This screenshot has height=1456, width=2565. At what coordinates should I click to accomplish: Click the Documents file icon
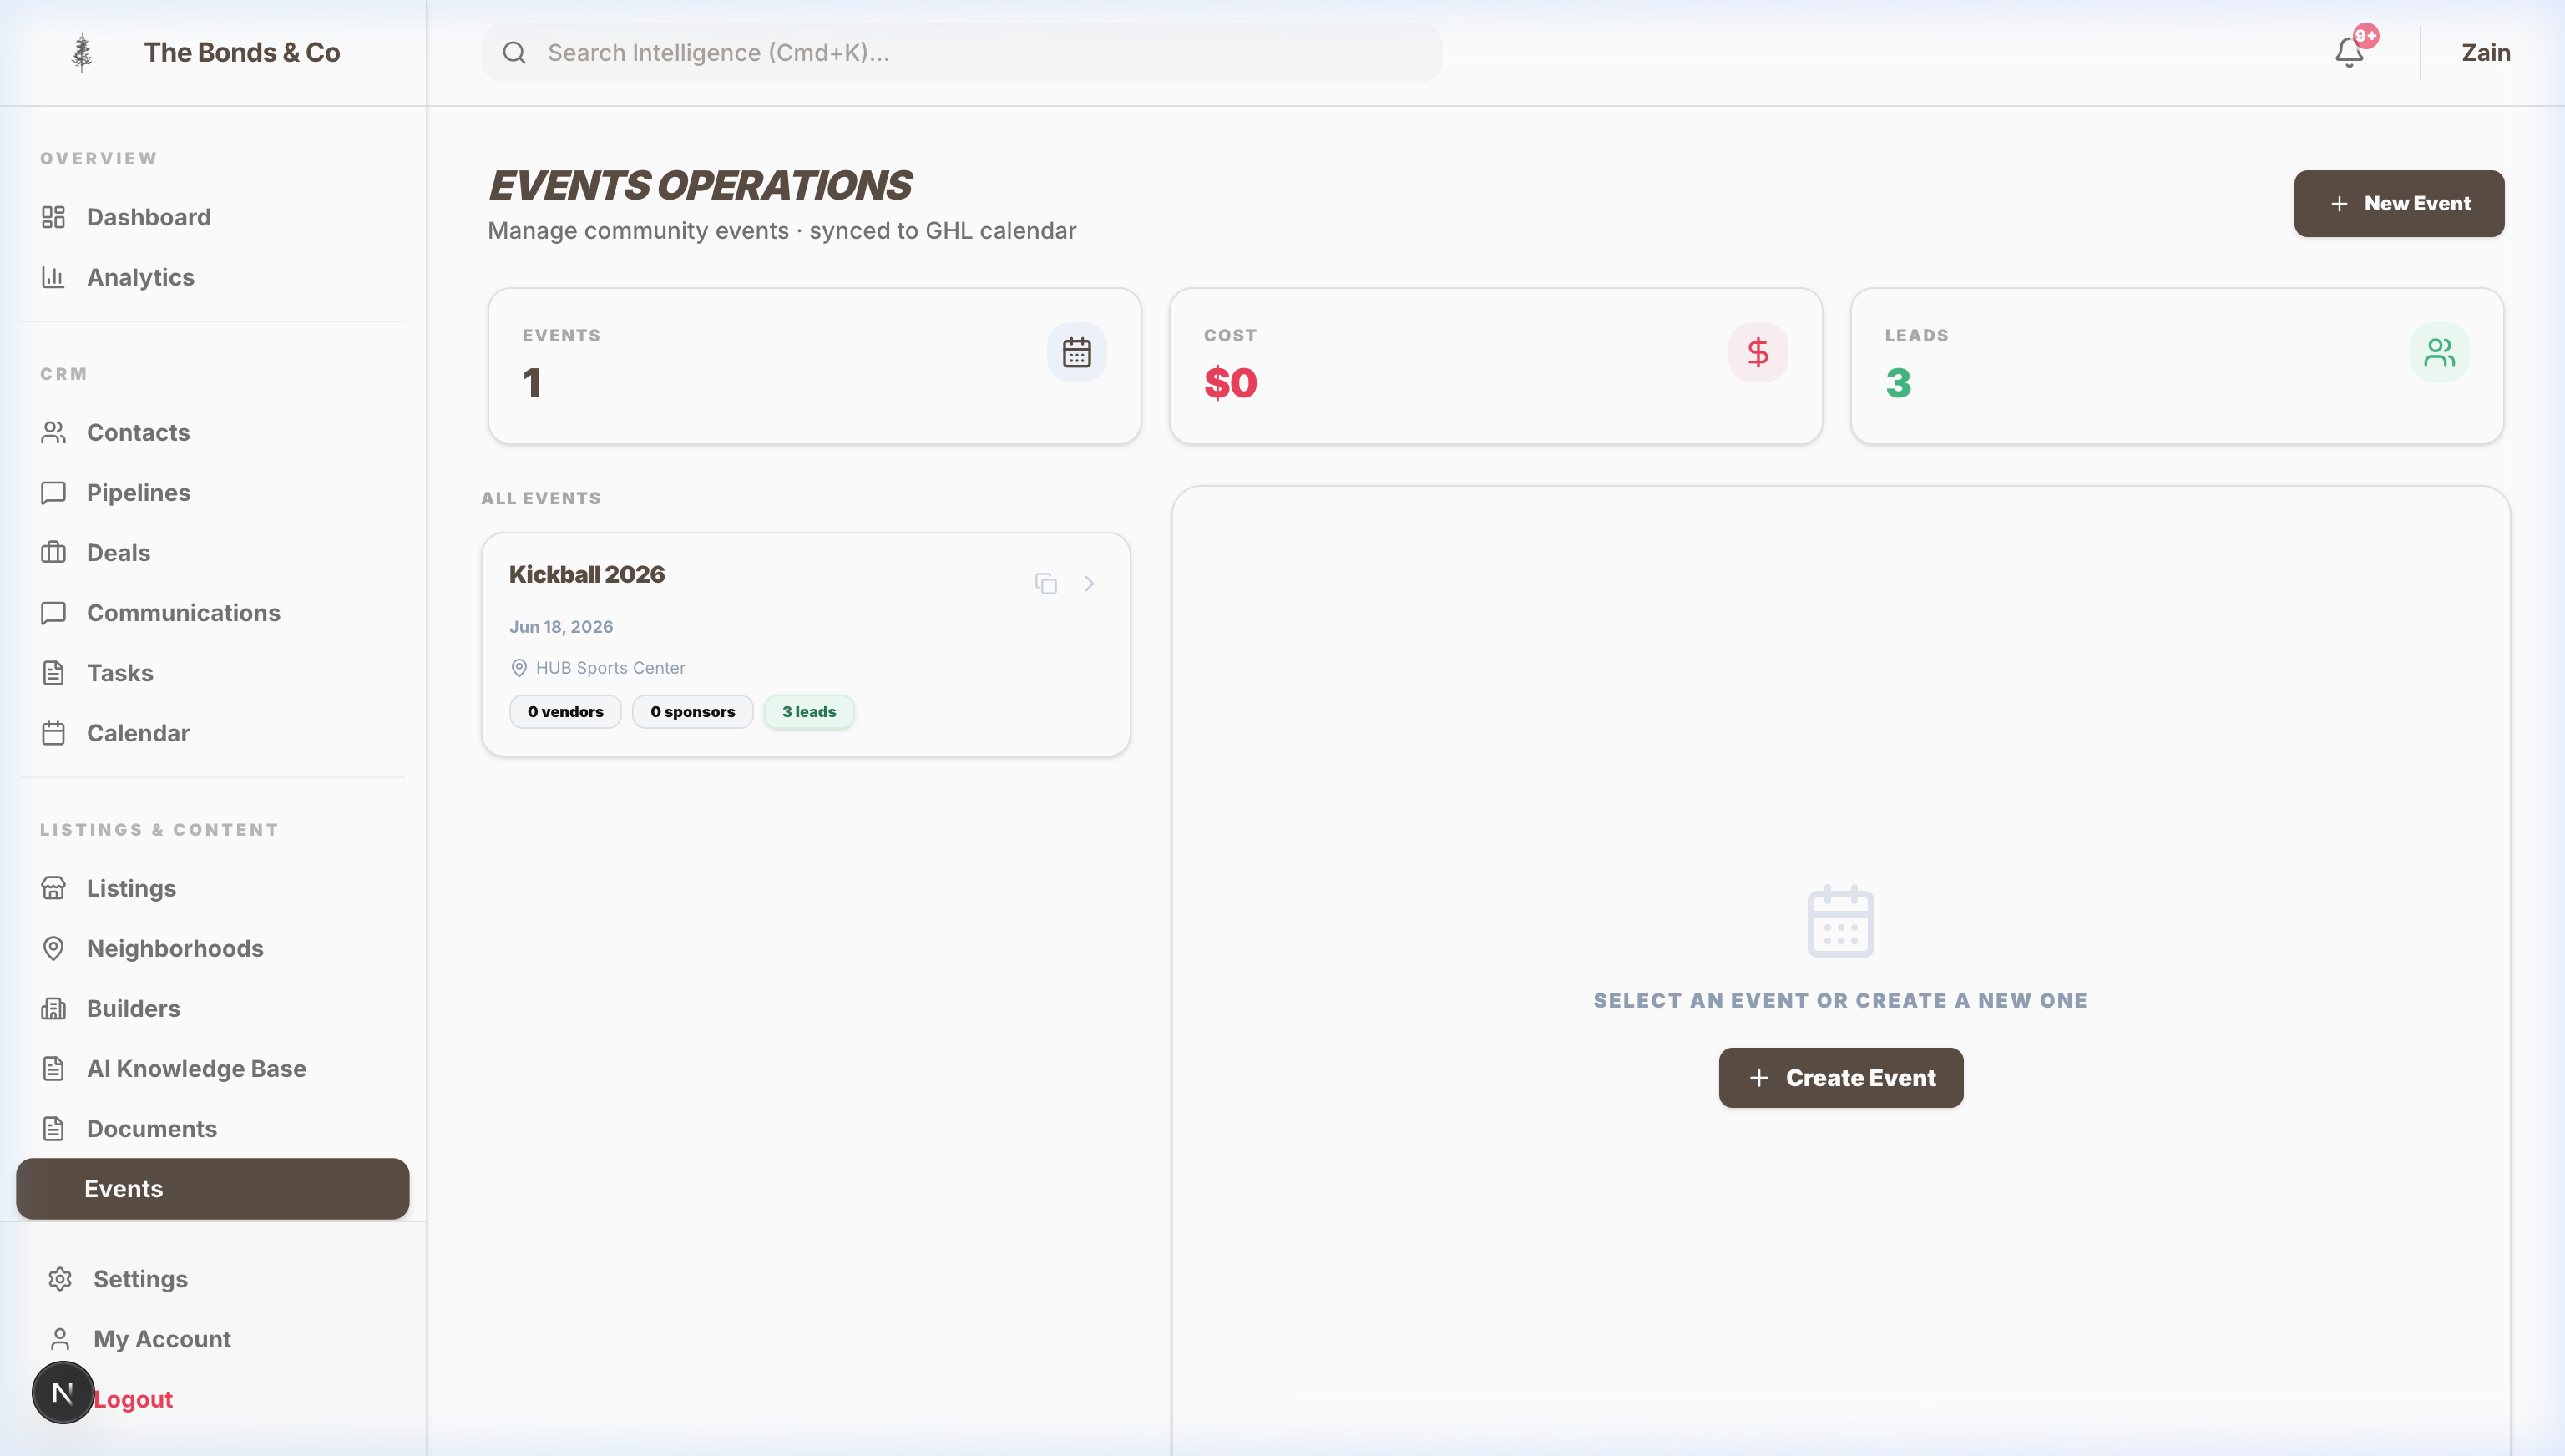click(x=53, y=1128)
